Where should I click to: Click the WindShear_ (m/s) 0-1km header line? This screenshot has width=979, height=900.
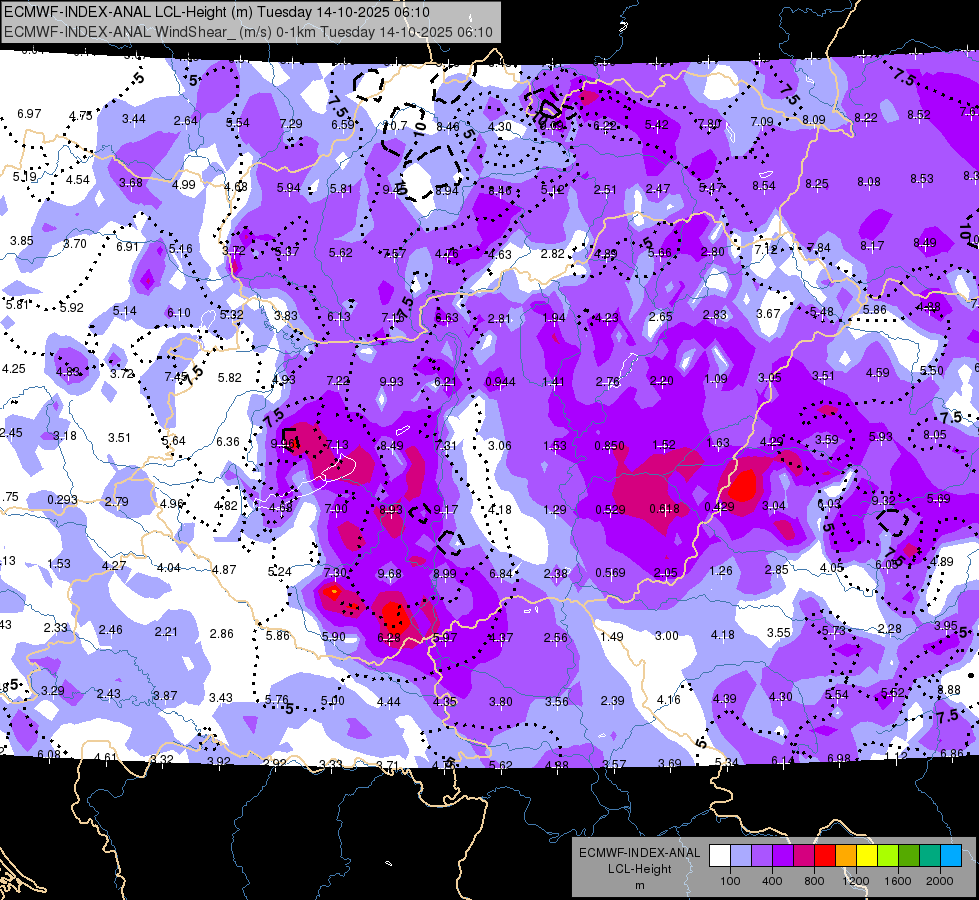click(248, 32)
